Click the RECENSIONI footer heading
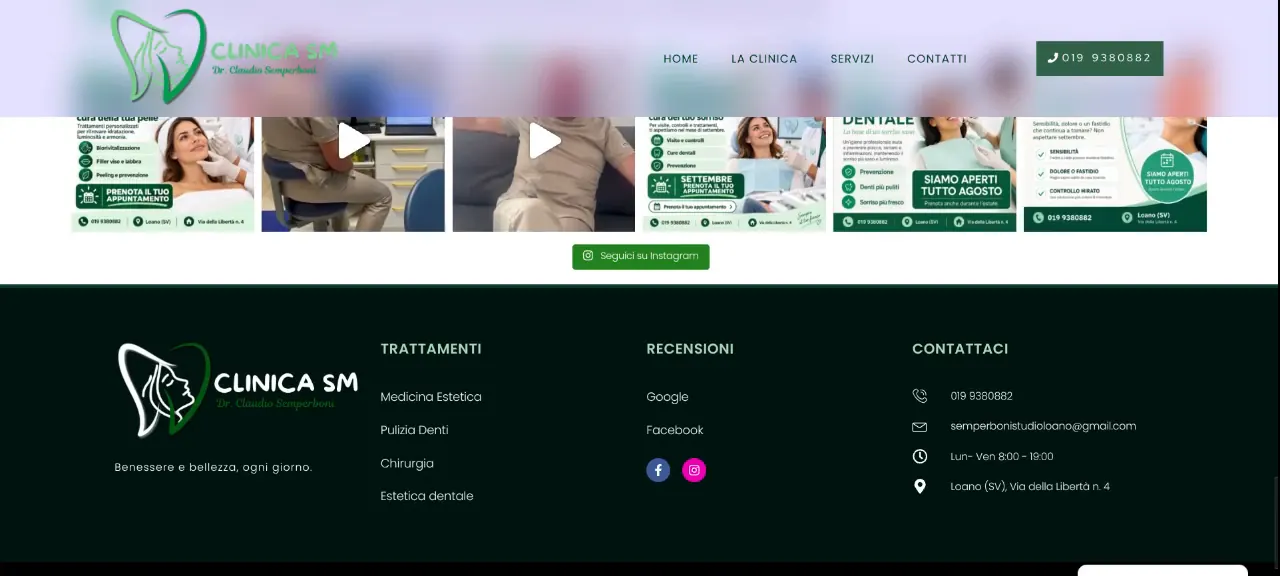 click(x=690, y=349)
